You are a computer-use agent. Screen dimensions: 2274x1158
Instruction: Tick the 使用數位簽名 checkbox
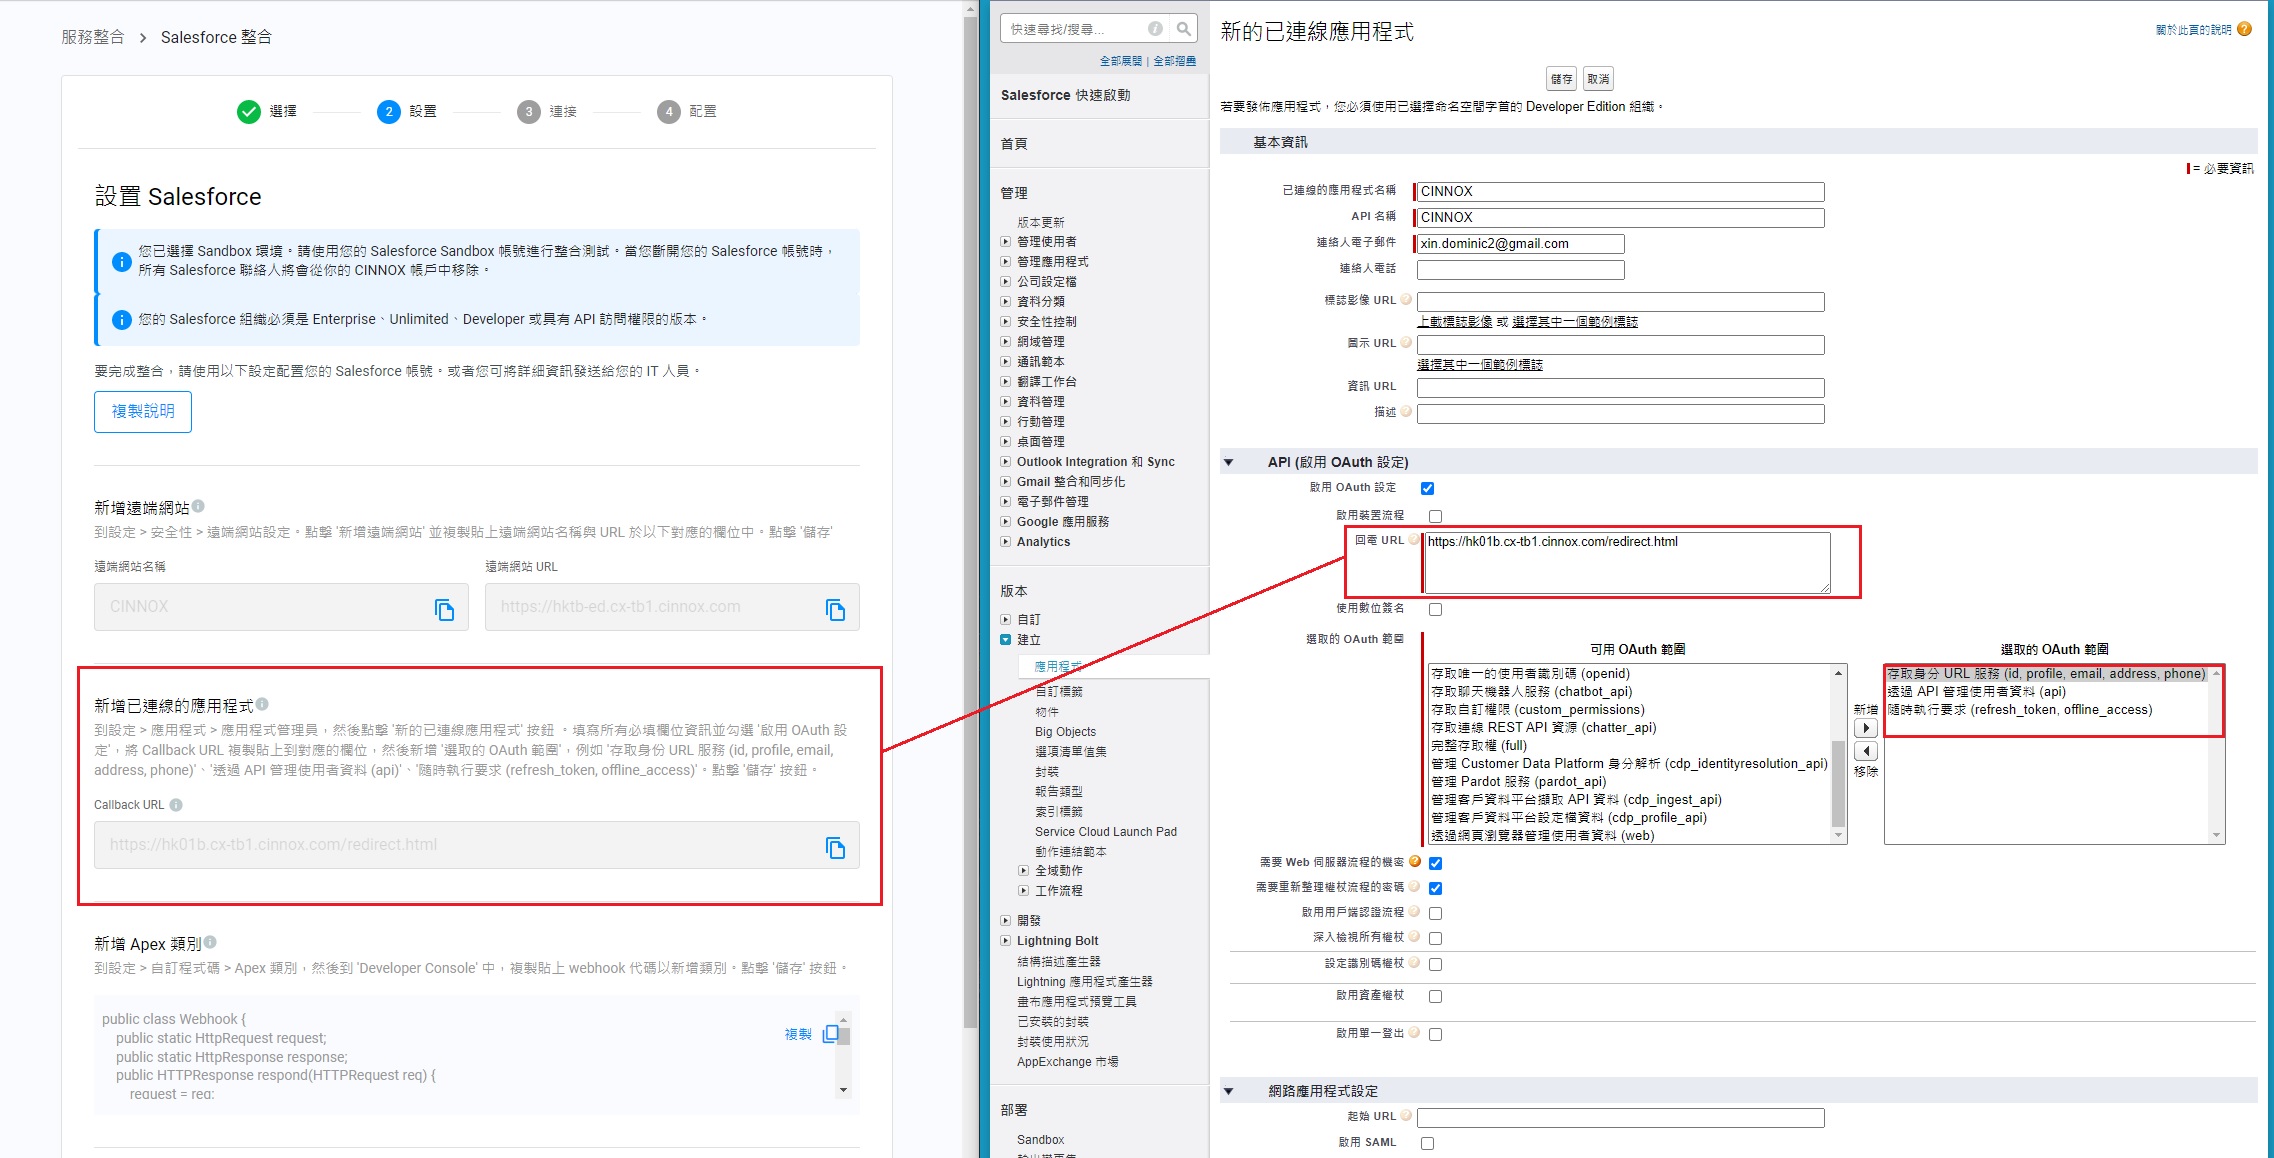point(1435,609)
